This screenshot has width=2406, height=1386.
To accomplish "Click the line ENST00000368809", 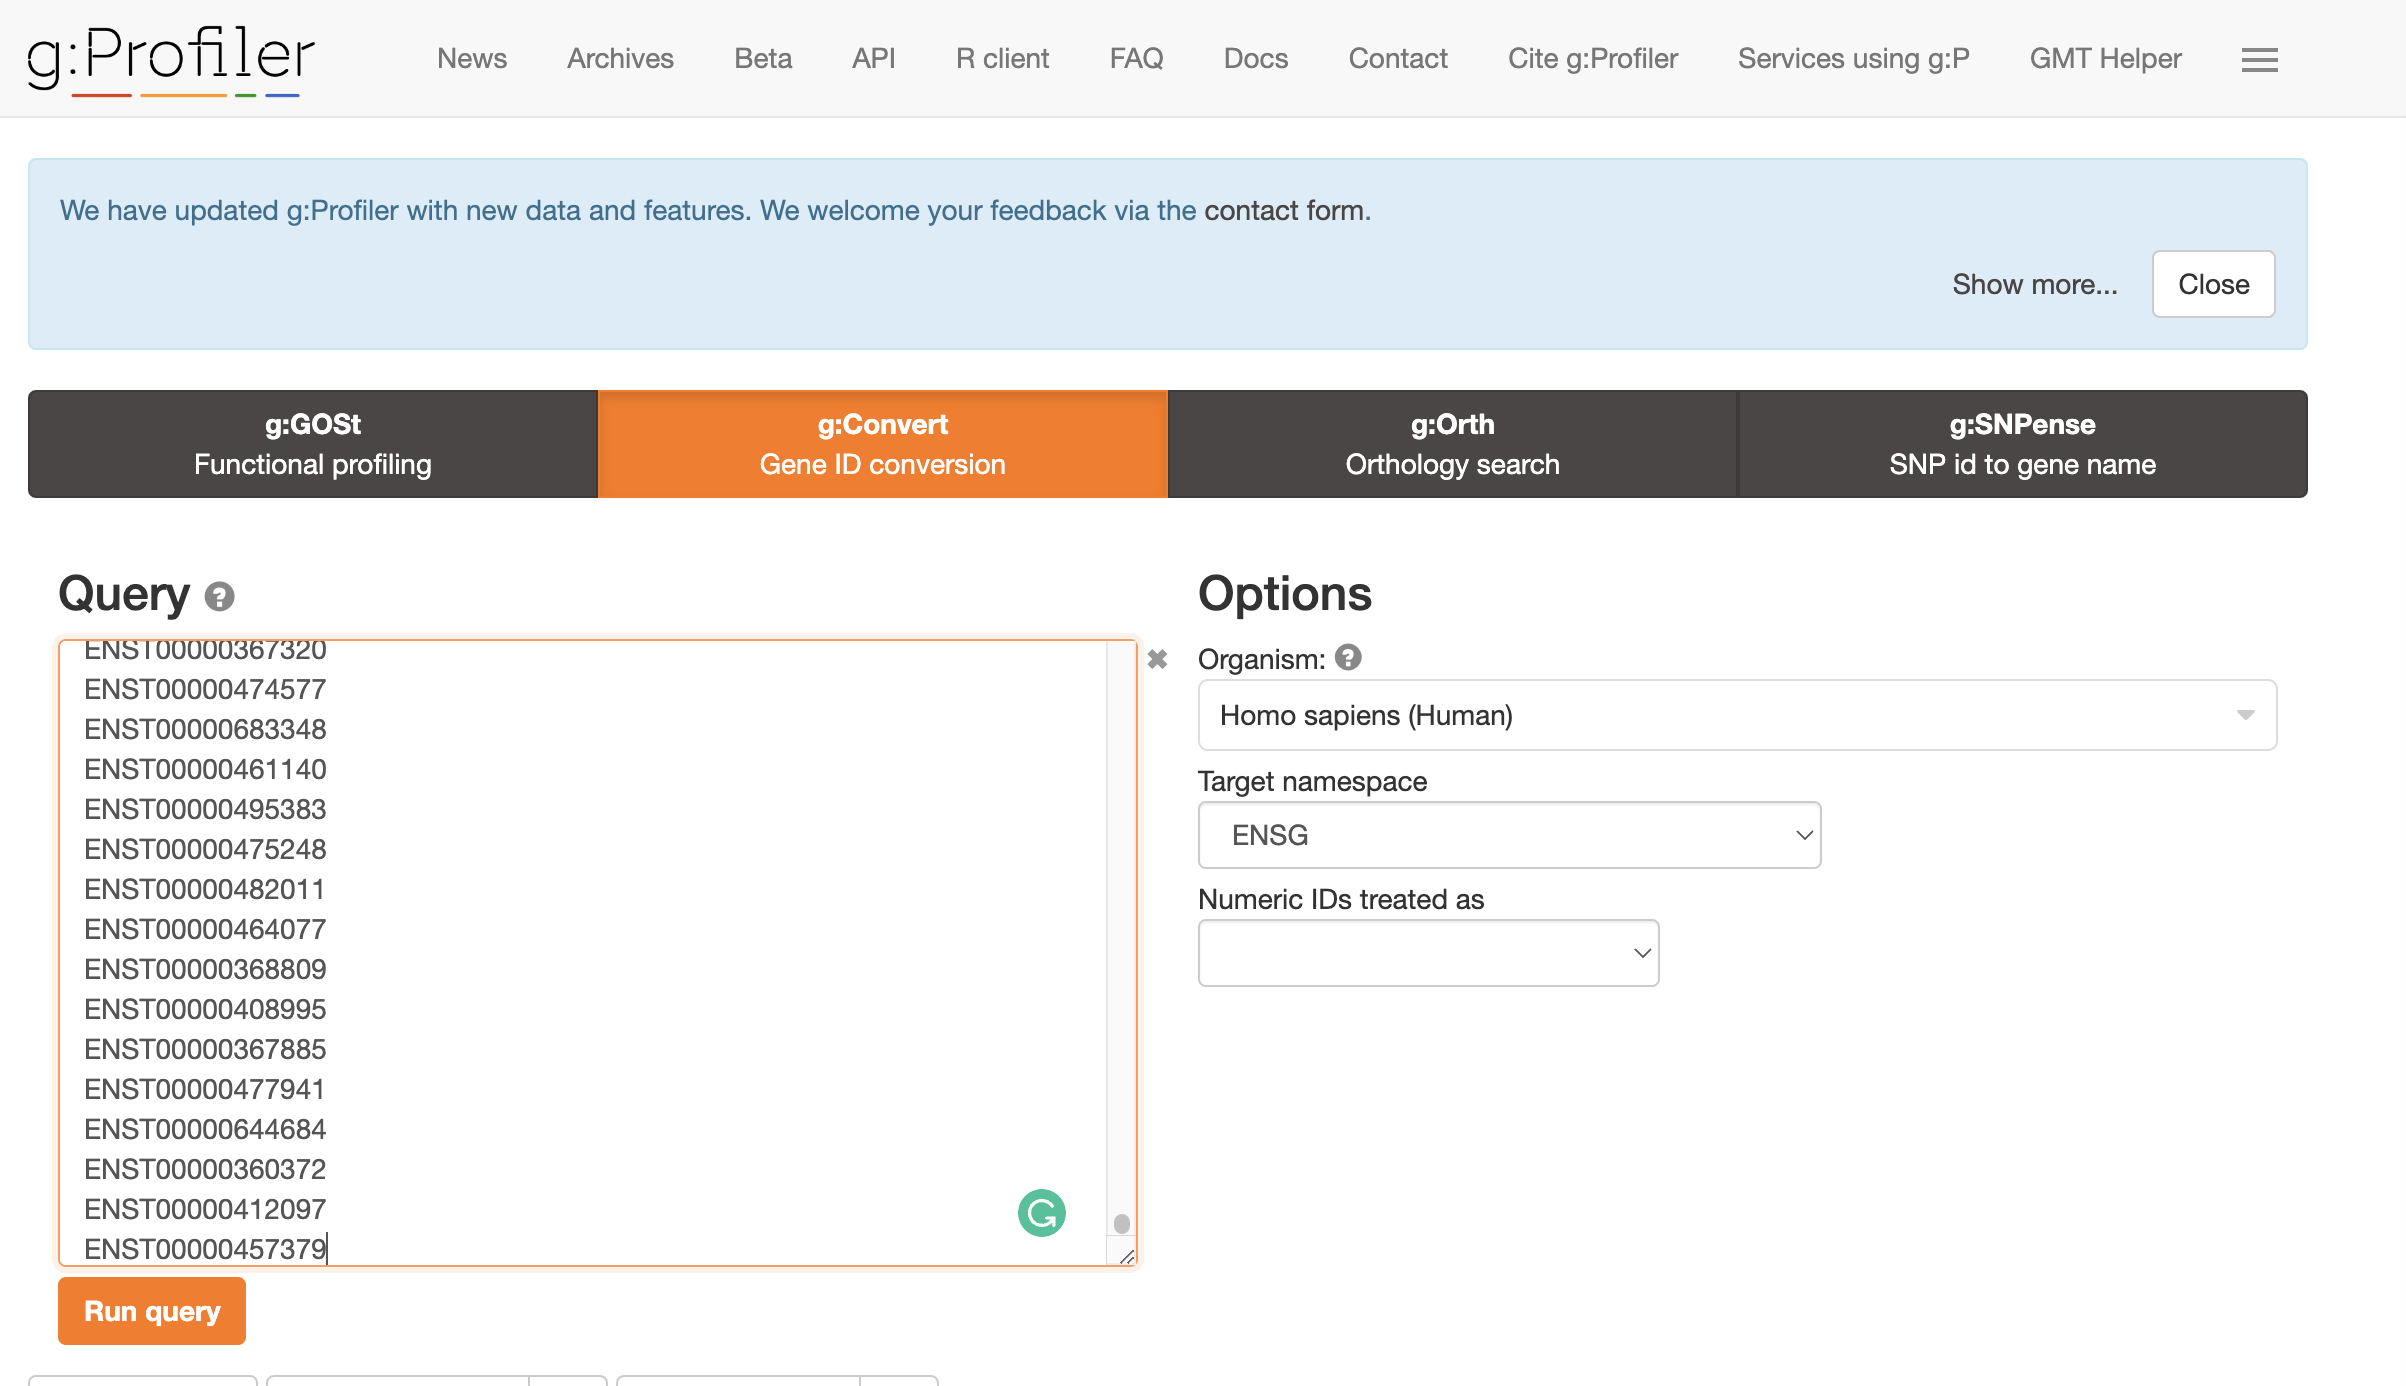I will click(205, 969).
